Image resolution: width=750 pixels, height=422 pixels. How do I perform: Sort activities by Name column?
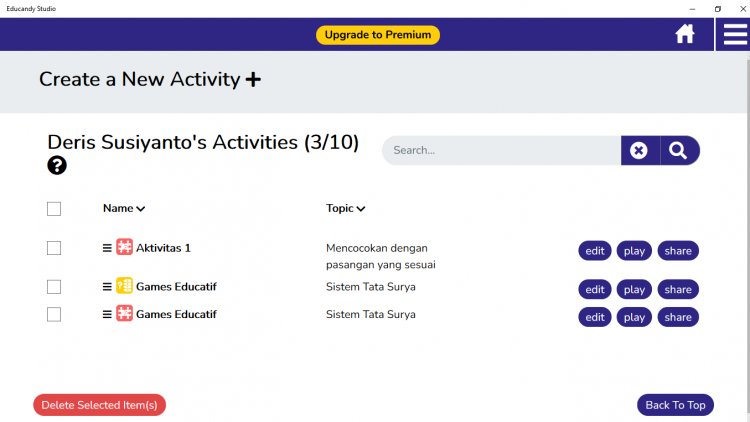pos(124,209)
